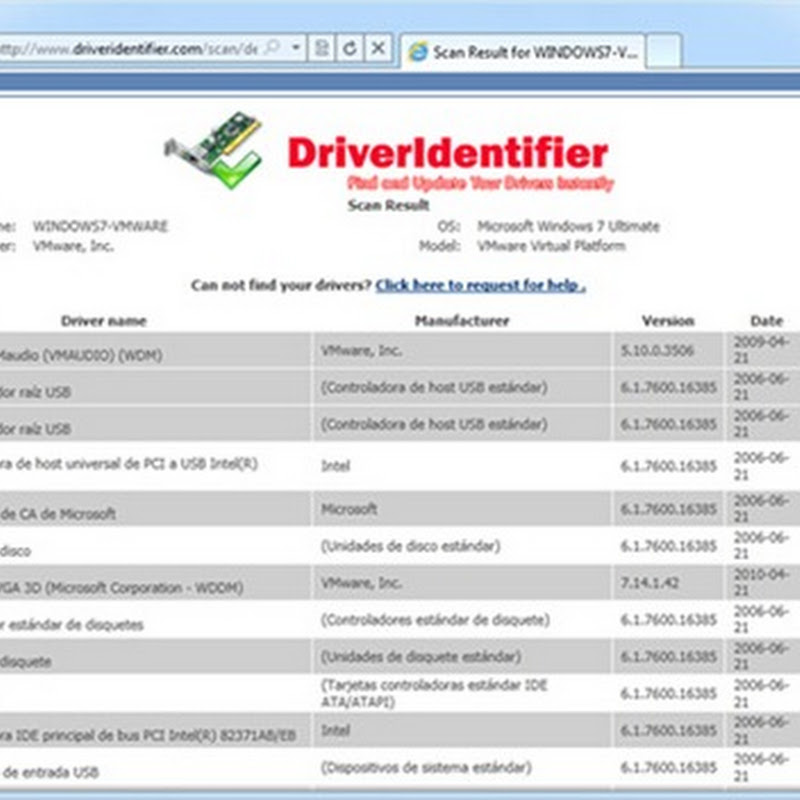Click the Internet Explorer icon on tab
800x800 pixels.
(418, 52)
